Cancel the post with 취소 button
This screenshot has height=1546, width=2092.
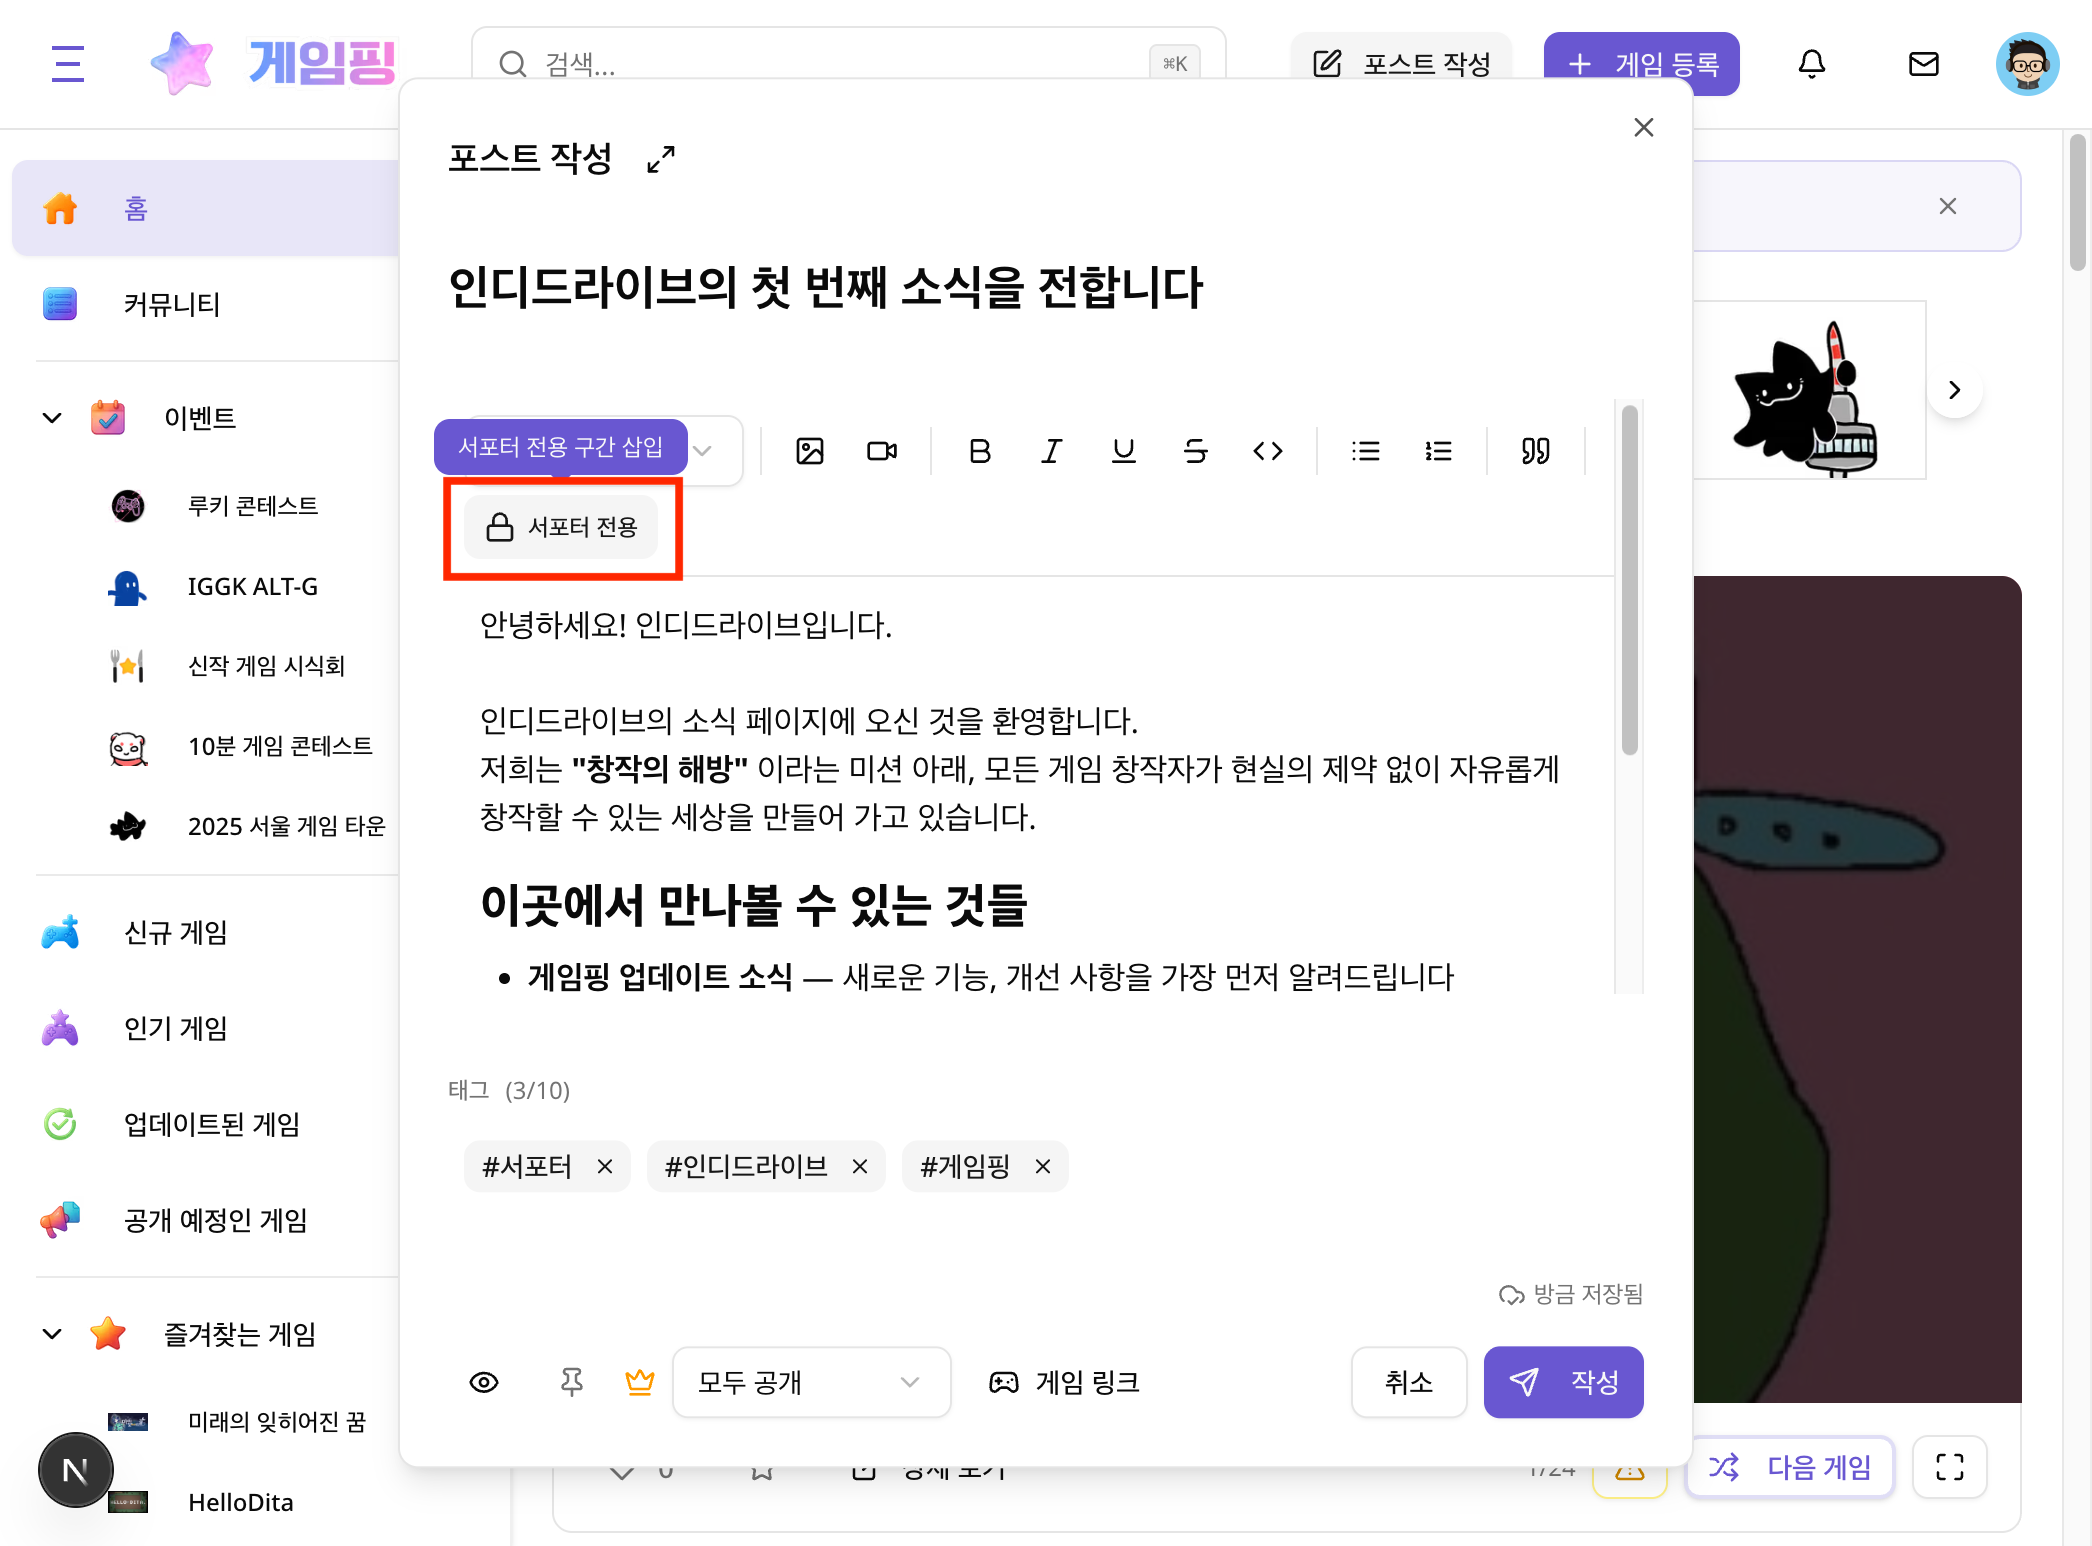coord(1408,1382)
